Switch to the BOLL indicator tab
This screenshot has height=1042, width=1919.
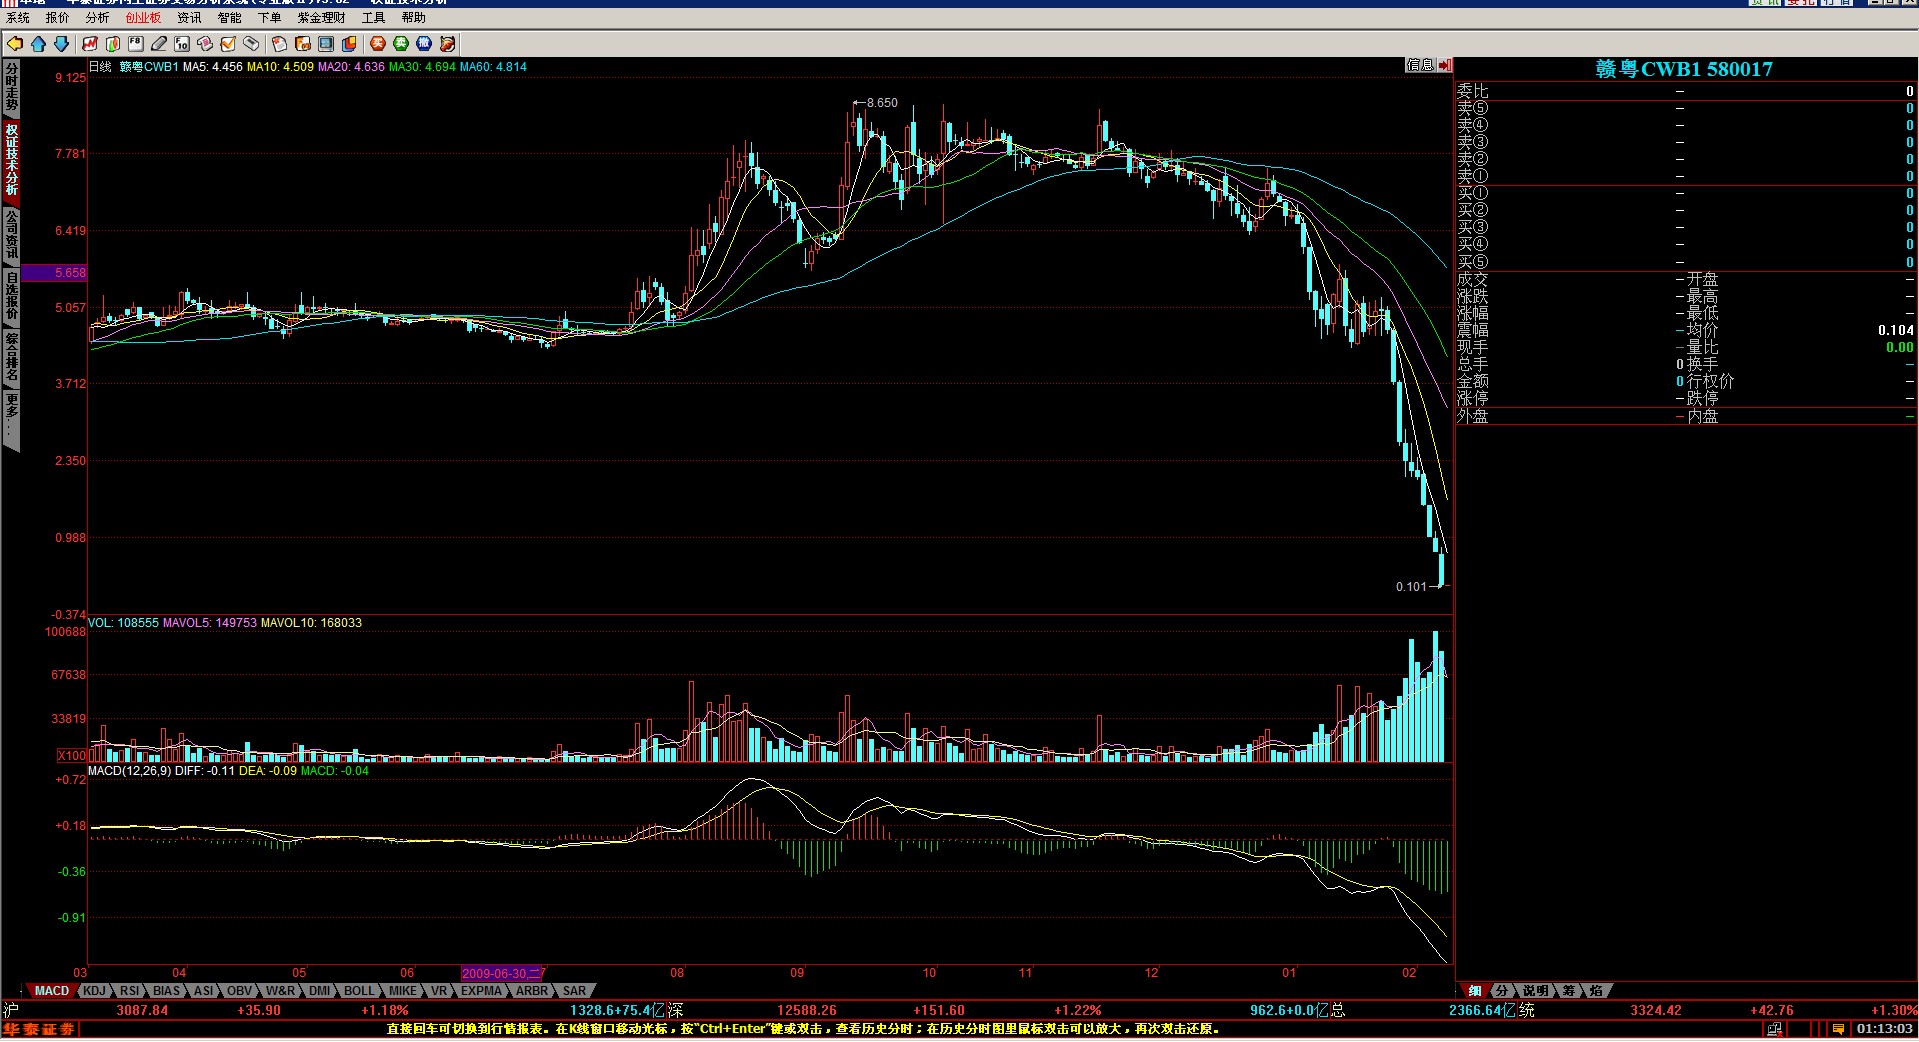[x=358, y=991]
